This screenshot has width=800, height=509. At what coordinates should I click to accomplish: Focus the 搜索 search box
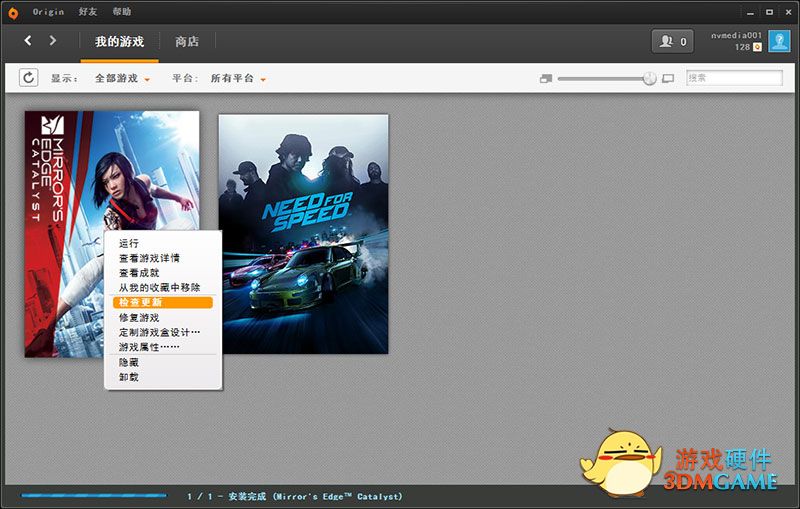734,78
